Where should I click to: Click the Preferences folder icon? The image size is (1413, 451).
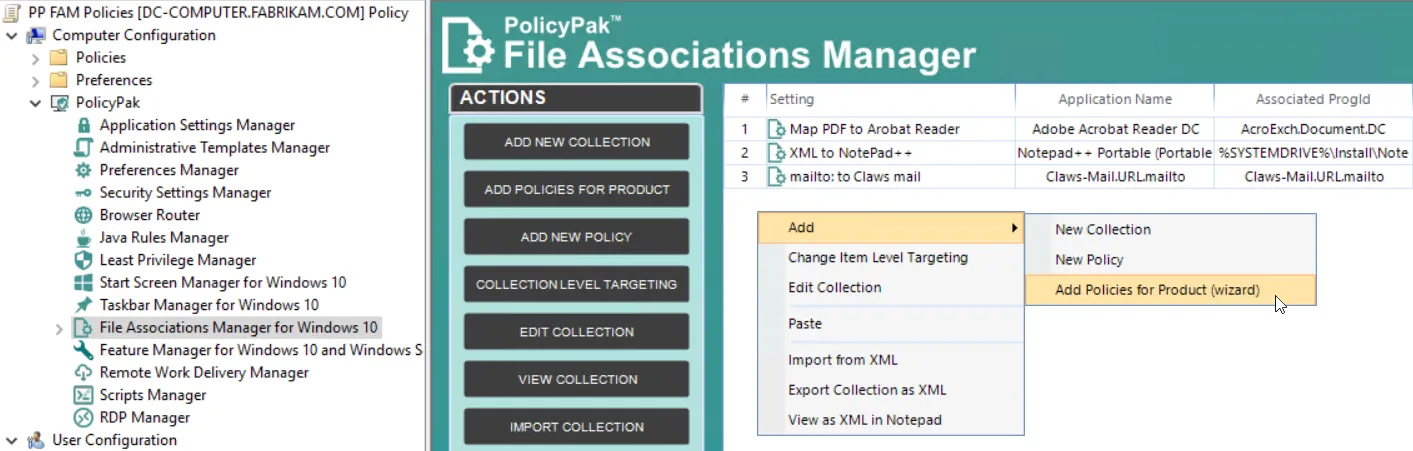(x=59, y=80)
